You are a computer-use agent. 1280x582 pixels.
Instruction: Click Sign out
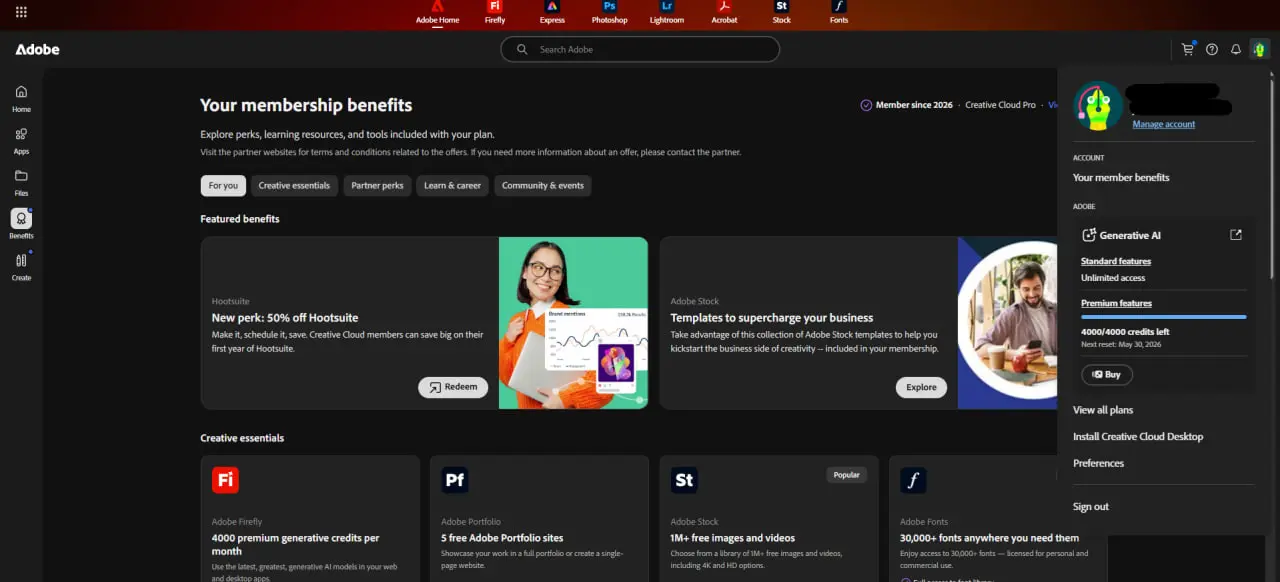1091,507
